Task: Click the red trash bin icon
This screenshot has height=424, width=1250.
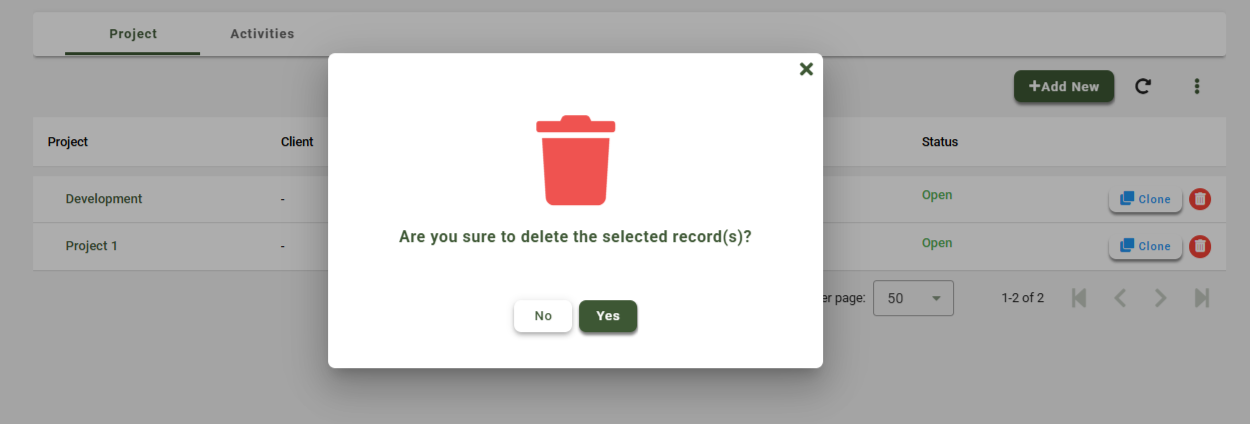Action: (575, 160)
